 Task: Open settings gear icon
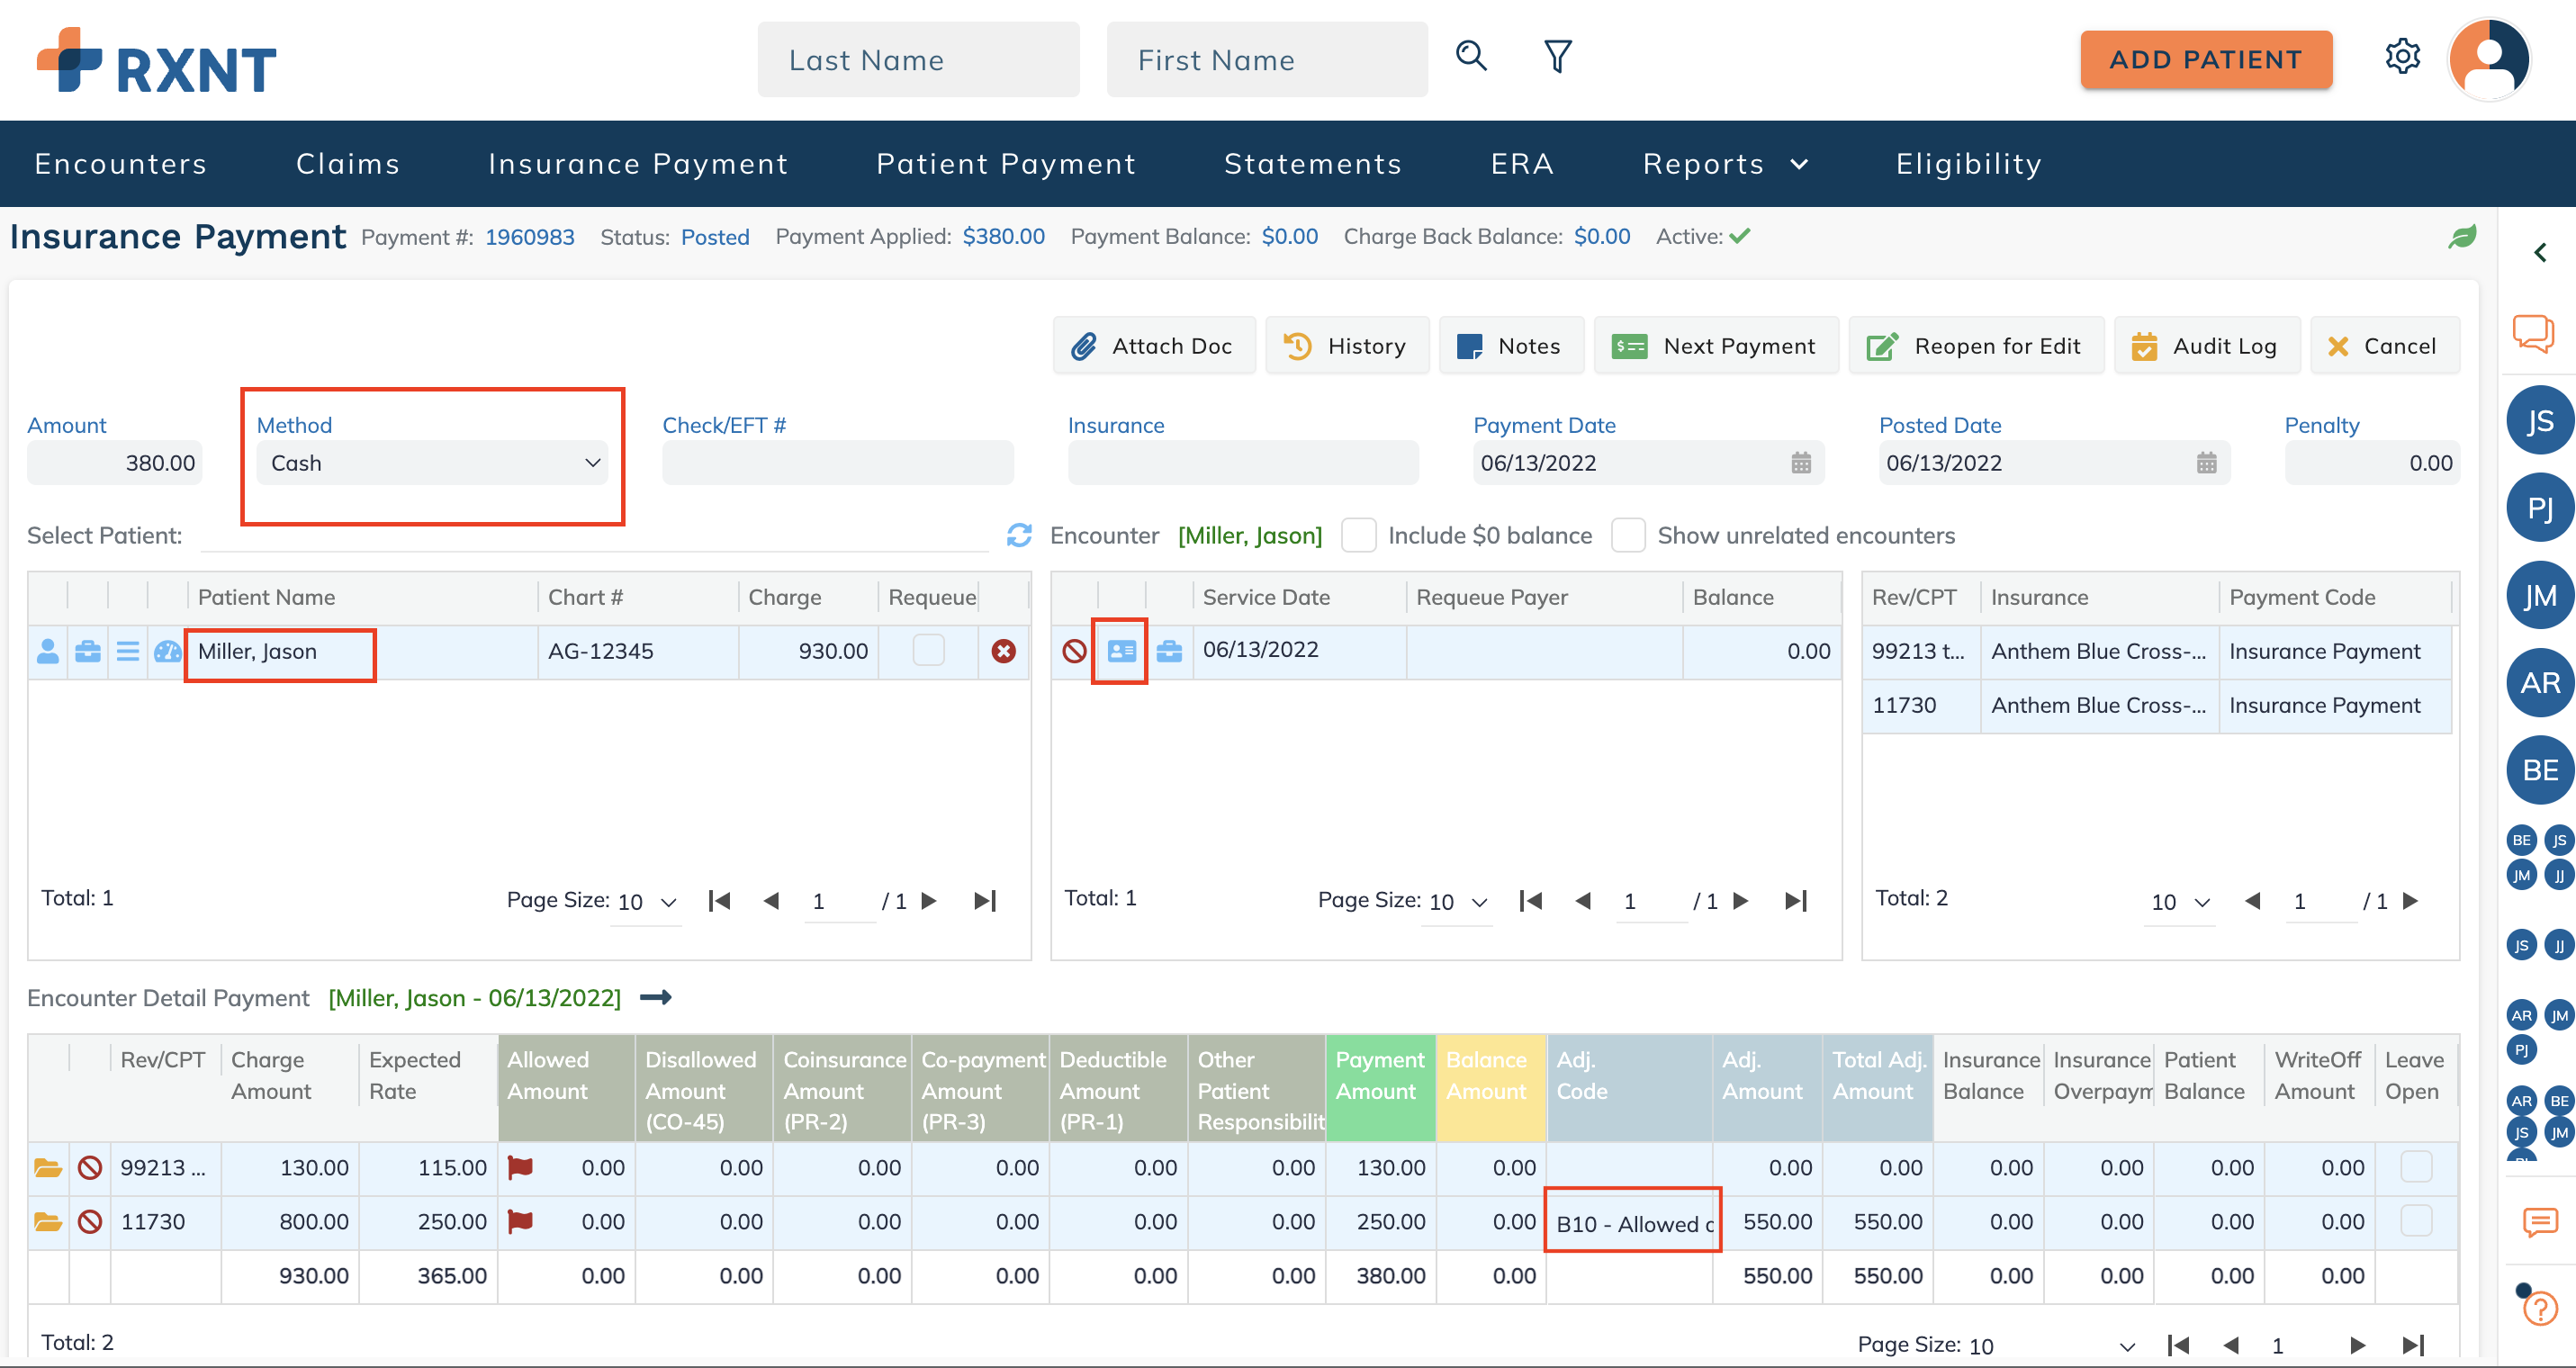2401,56
